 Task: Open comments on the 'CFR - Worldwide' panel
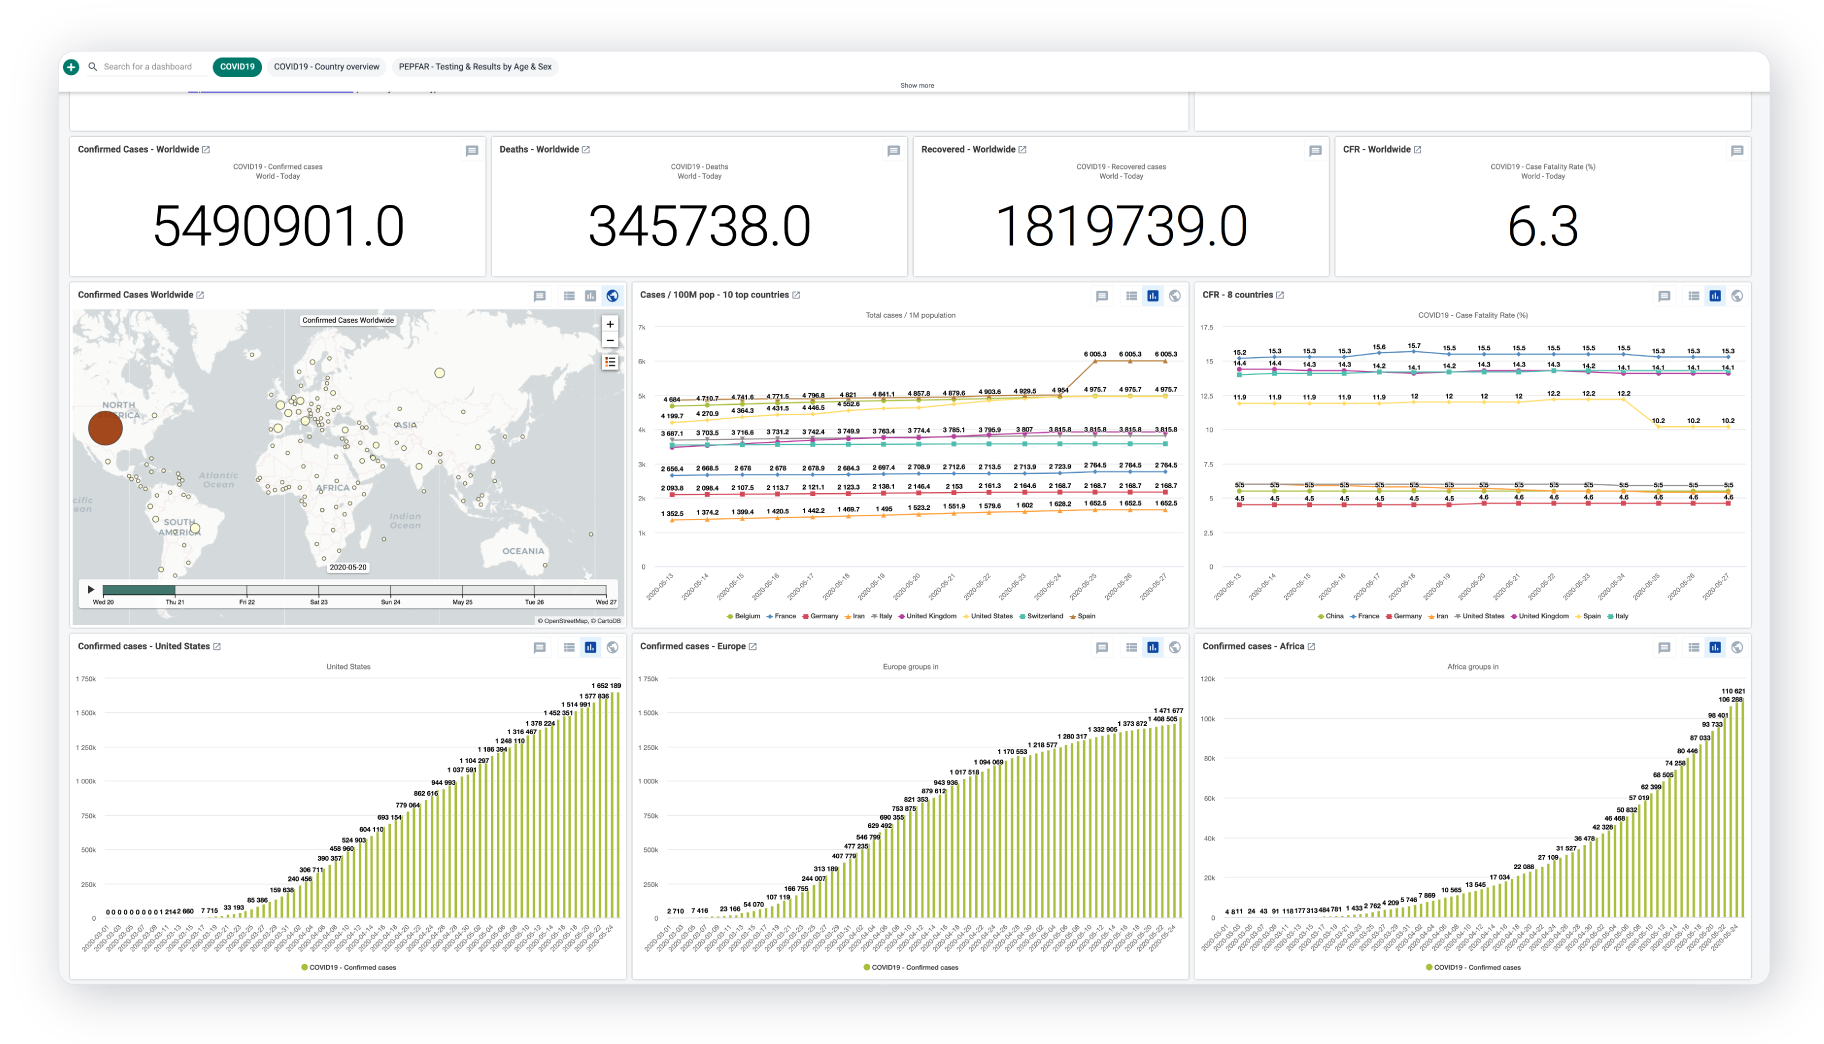pyautogui.click(x=1738, y=149)
